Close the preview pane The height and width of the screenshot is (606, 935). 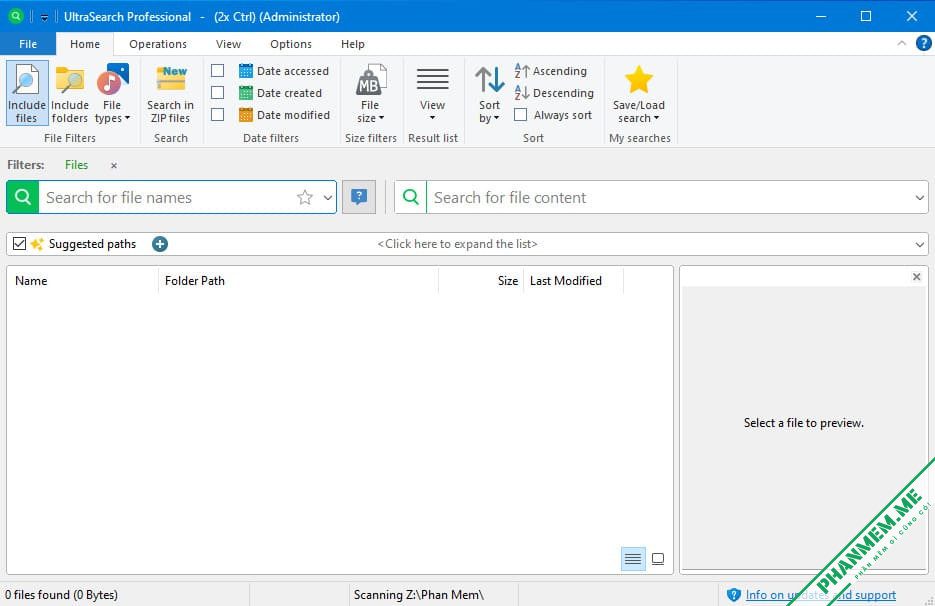tap(917, 277)
